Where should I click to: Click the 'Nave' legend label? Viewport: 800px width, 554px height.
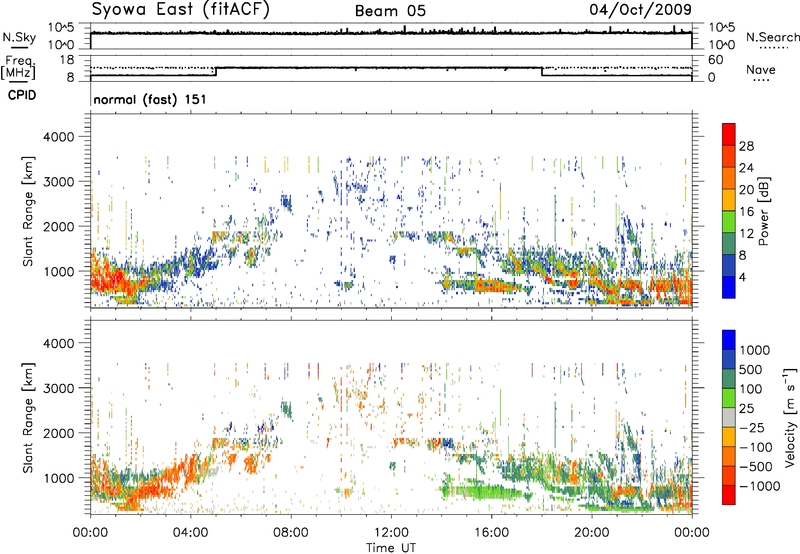[x=761, y=69]
